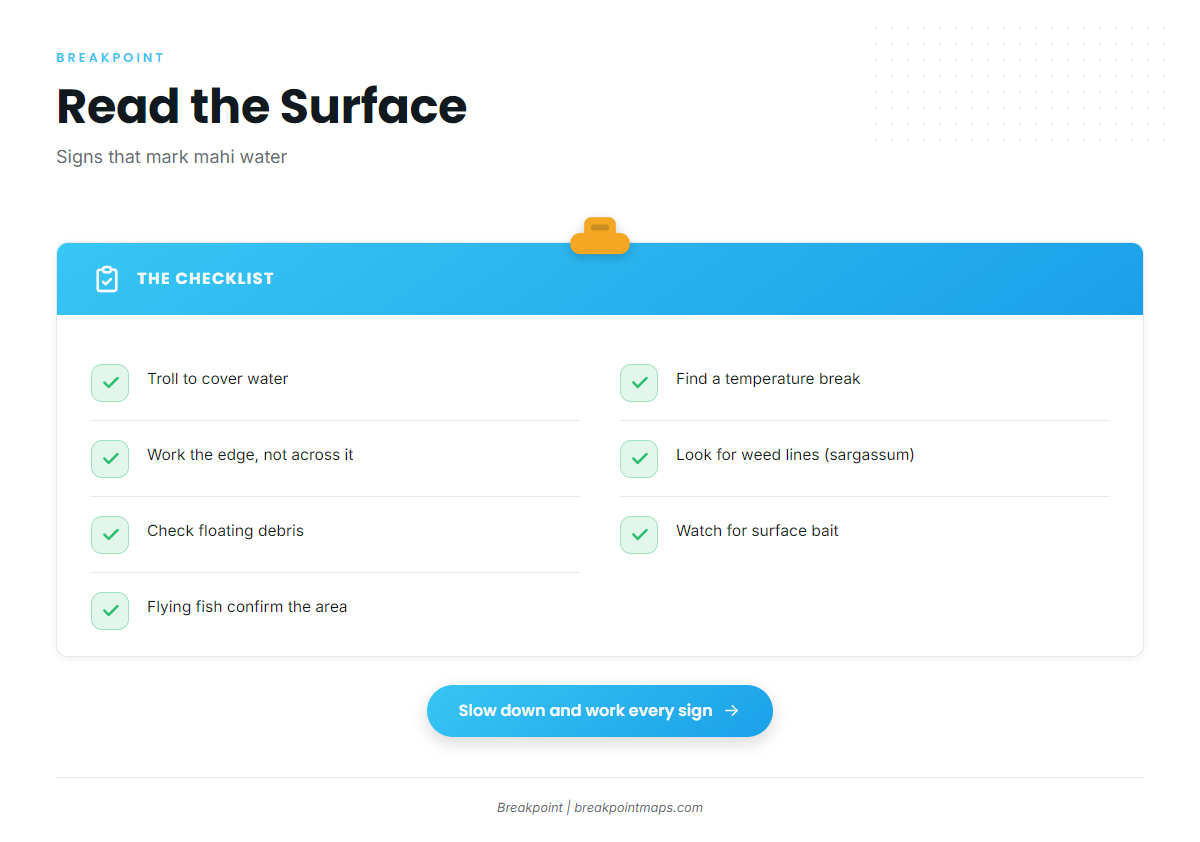
Task: Toggle the 'Look for weed lines' checkbox
Action: pos(639,459)
